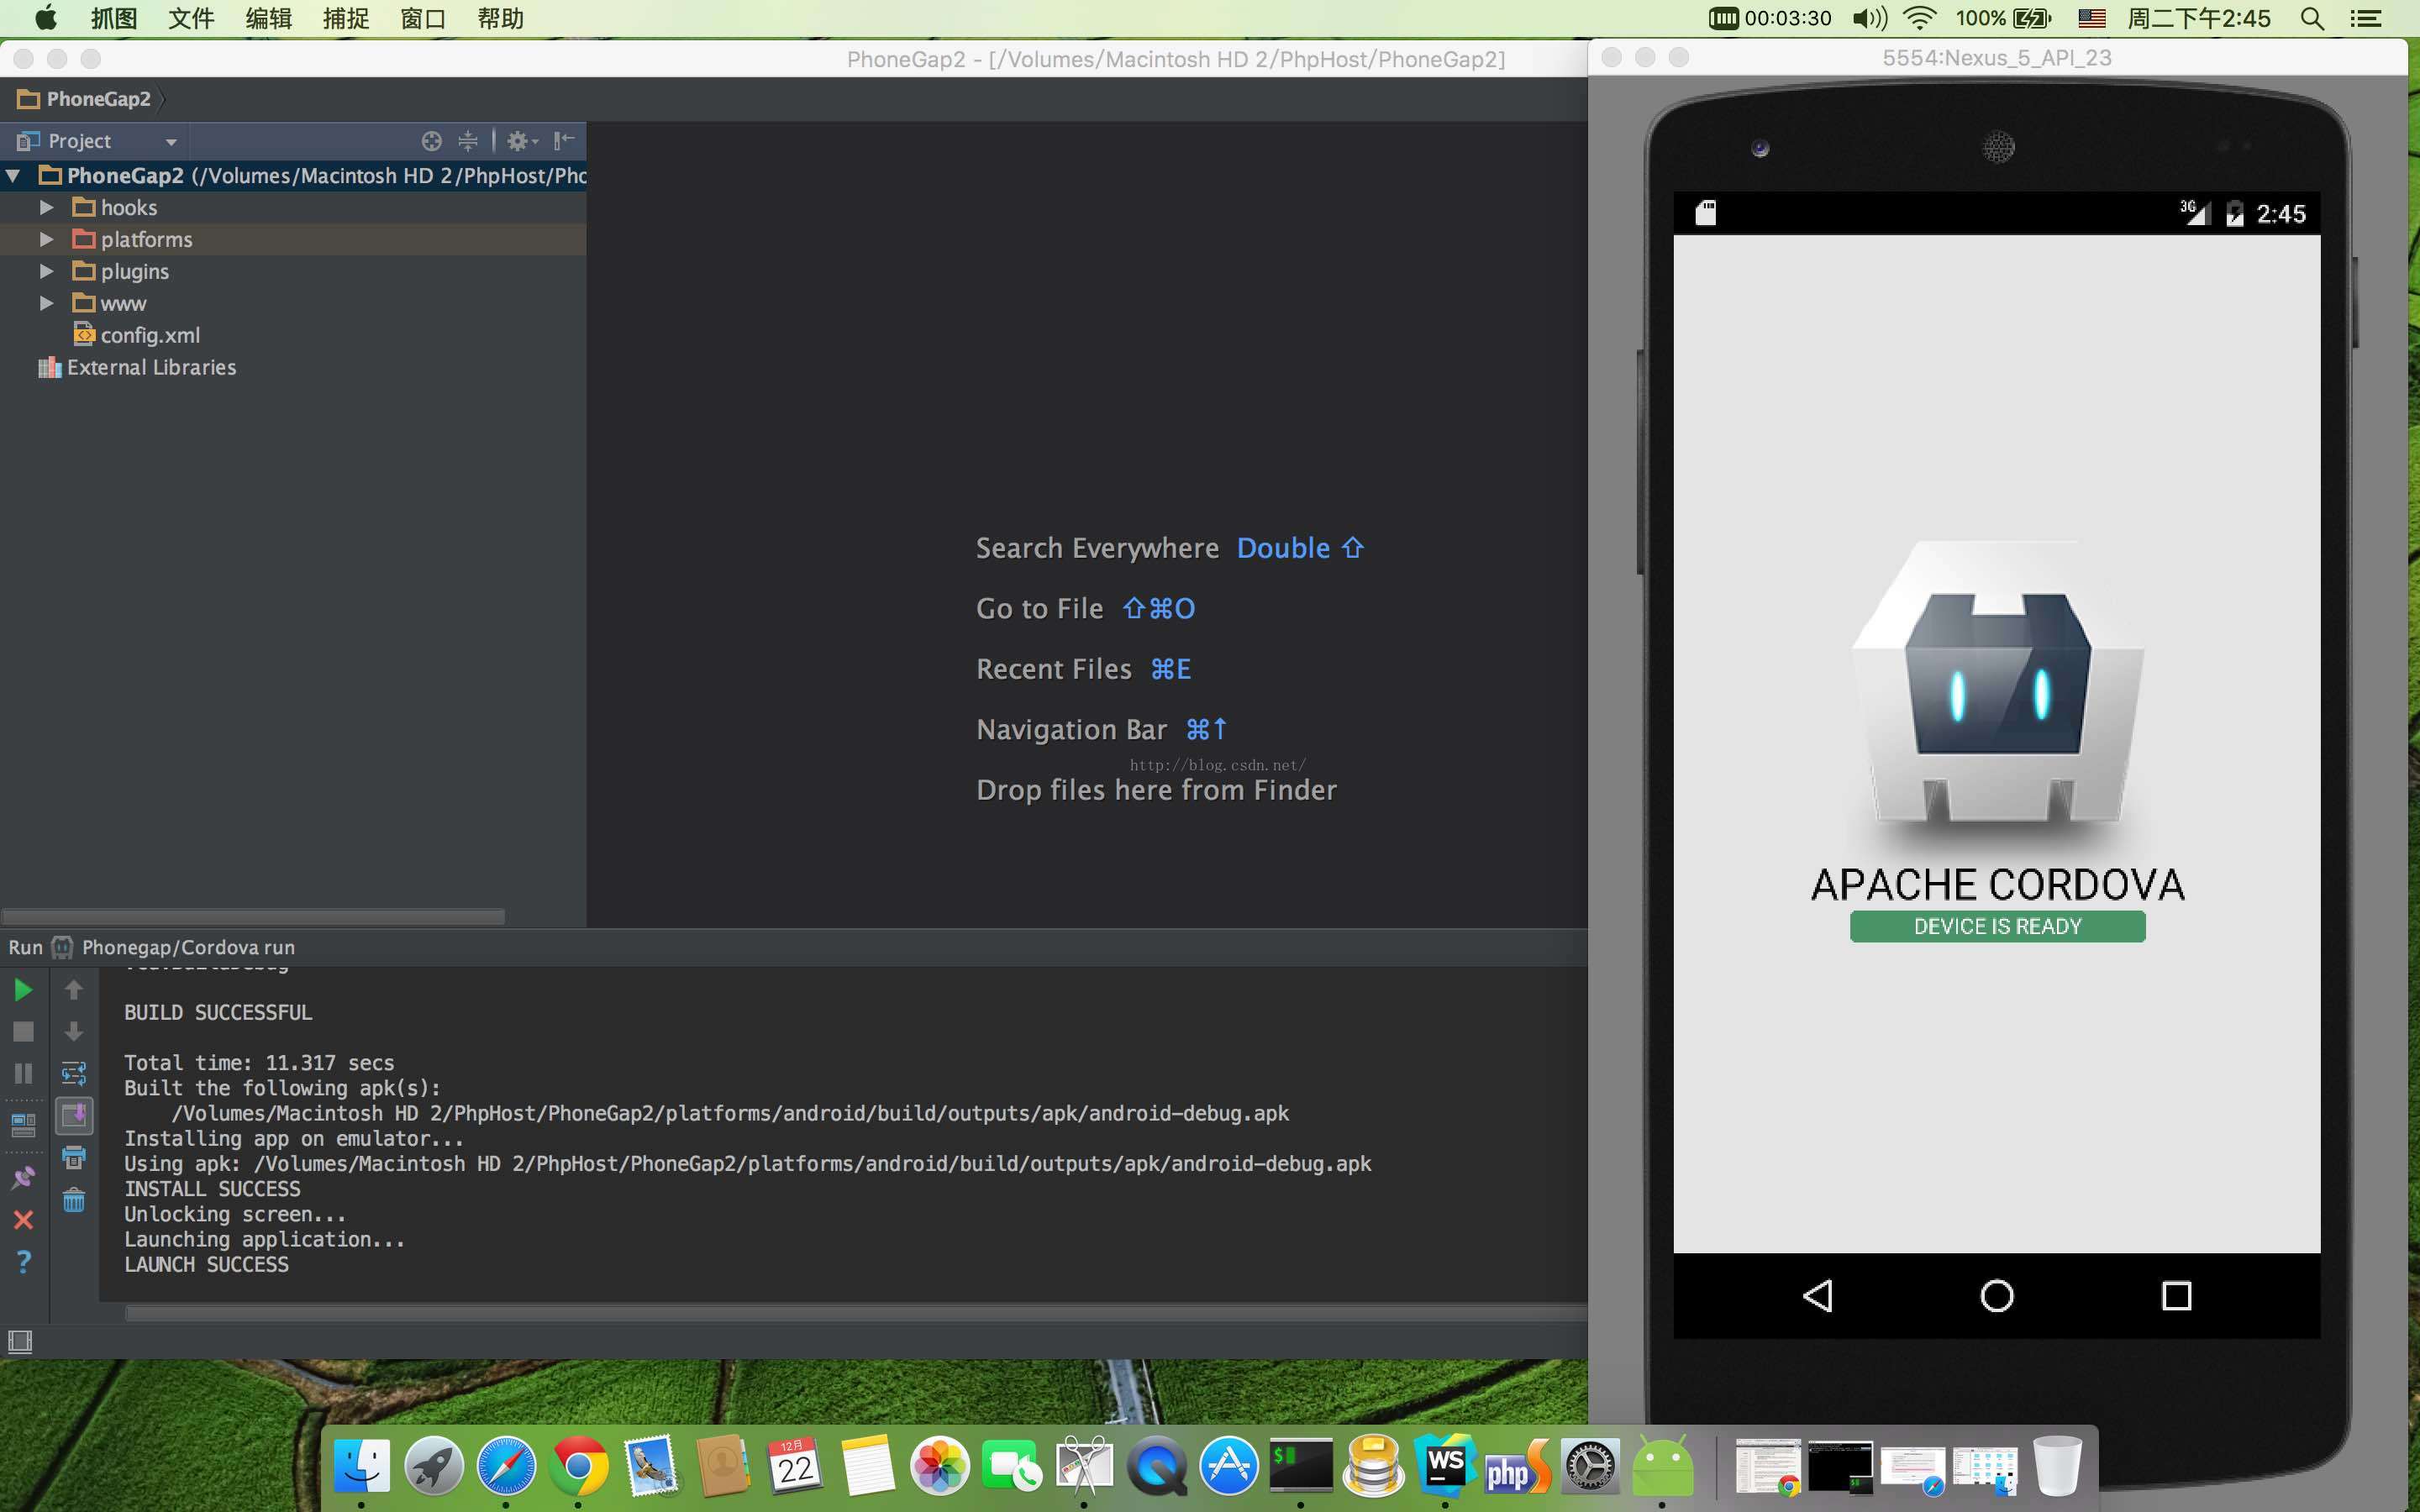The image size is (2420, 1512).
Task: Open PhpStorm from the Dock
Action: pos(1517,1467)
